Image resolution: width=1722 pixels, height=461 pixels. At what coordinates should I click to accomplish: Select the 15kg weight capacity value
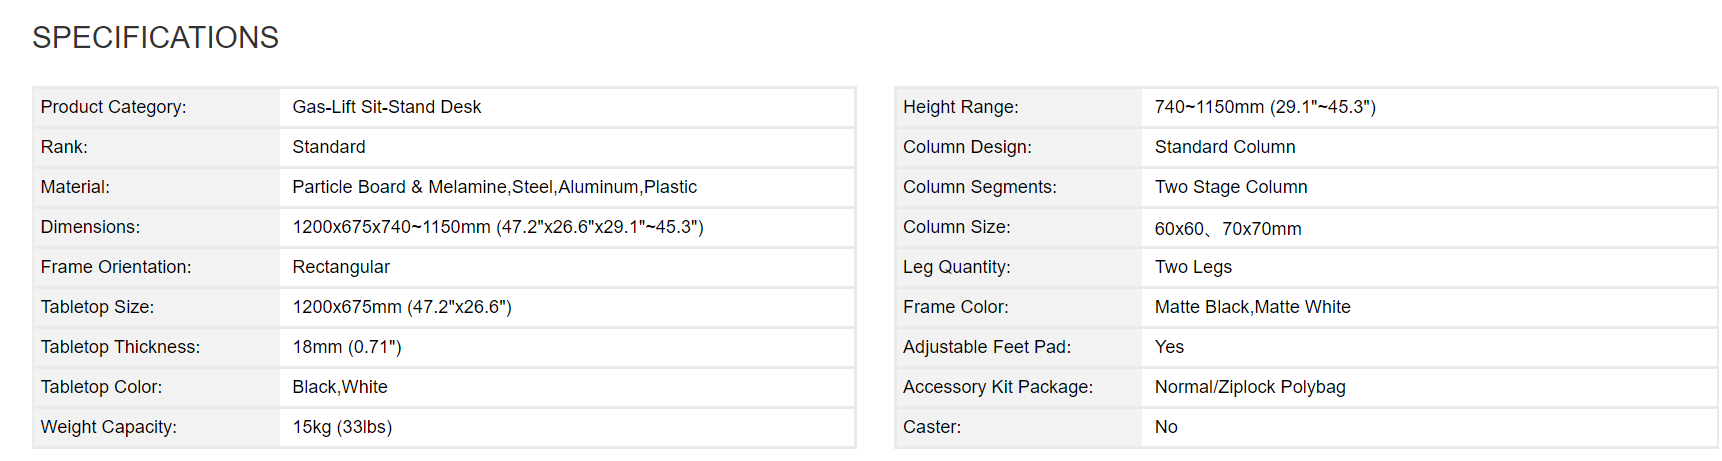pos(342,427)
